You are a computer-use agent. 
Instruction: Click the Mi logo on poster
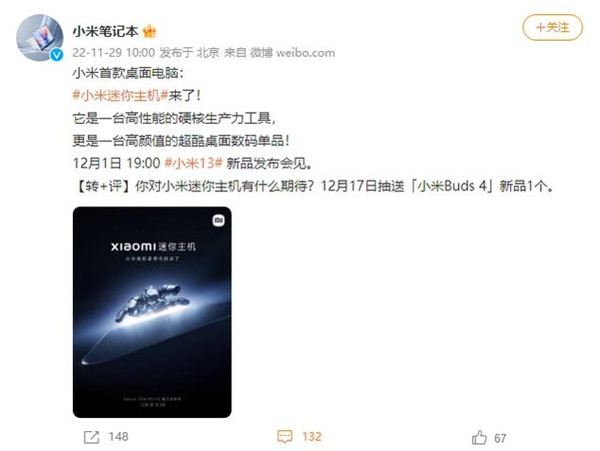tap(218, 220)
